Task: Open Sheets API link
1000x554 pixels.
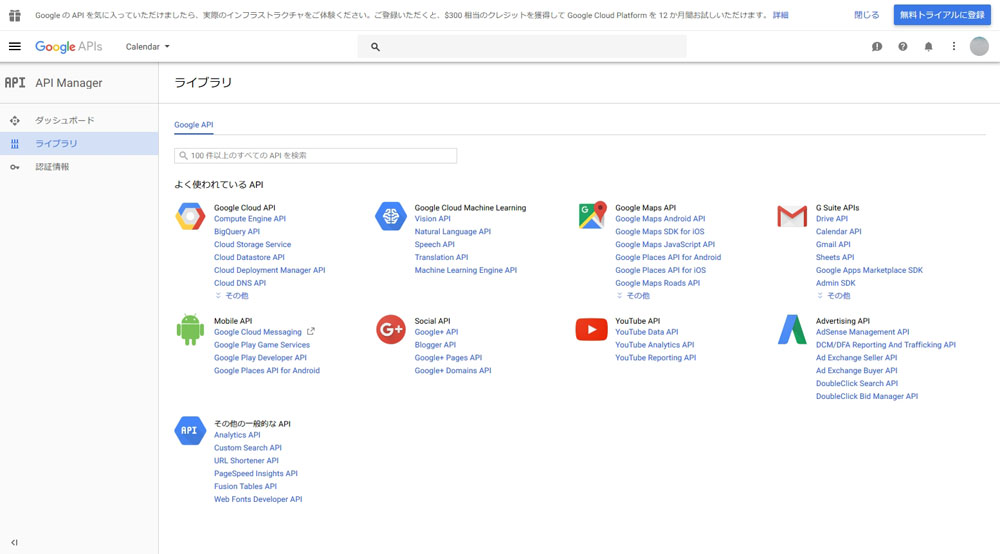Action: [x=835, y=258]
